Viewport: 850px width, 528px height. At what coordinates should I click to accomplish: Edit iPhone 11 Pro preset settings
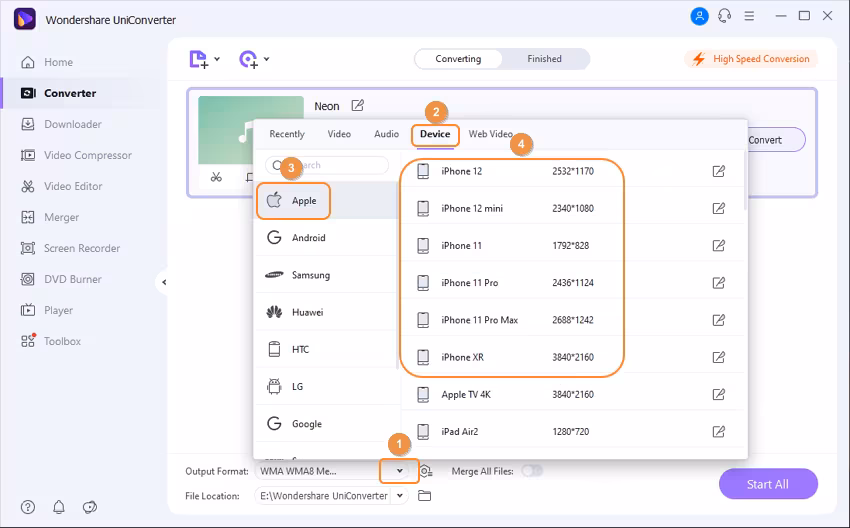pos(718,282)
